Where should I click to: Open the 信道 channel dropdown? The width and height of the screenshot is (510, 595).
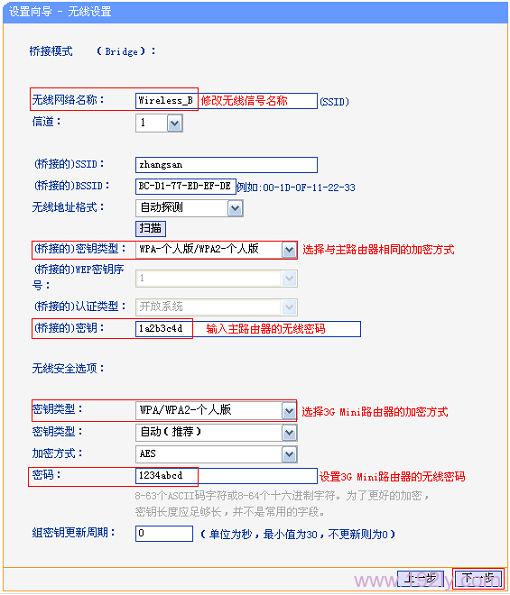click(159, 123)
